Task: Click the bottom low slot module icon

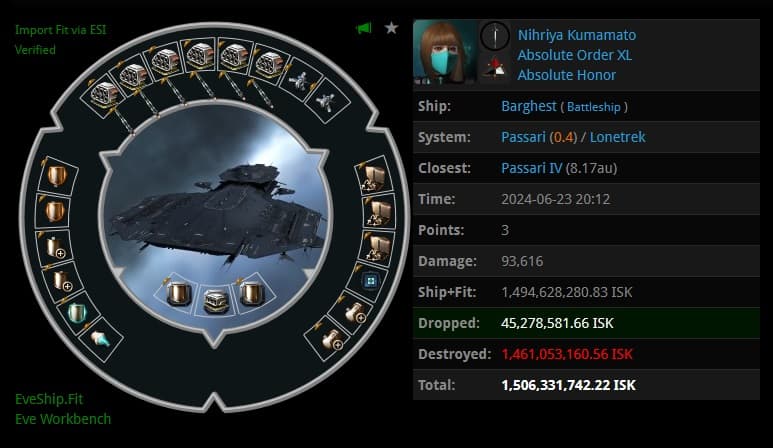Action: (333, 340)
